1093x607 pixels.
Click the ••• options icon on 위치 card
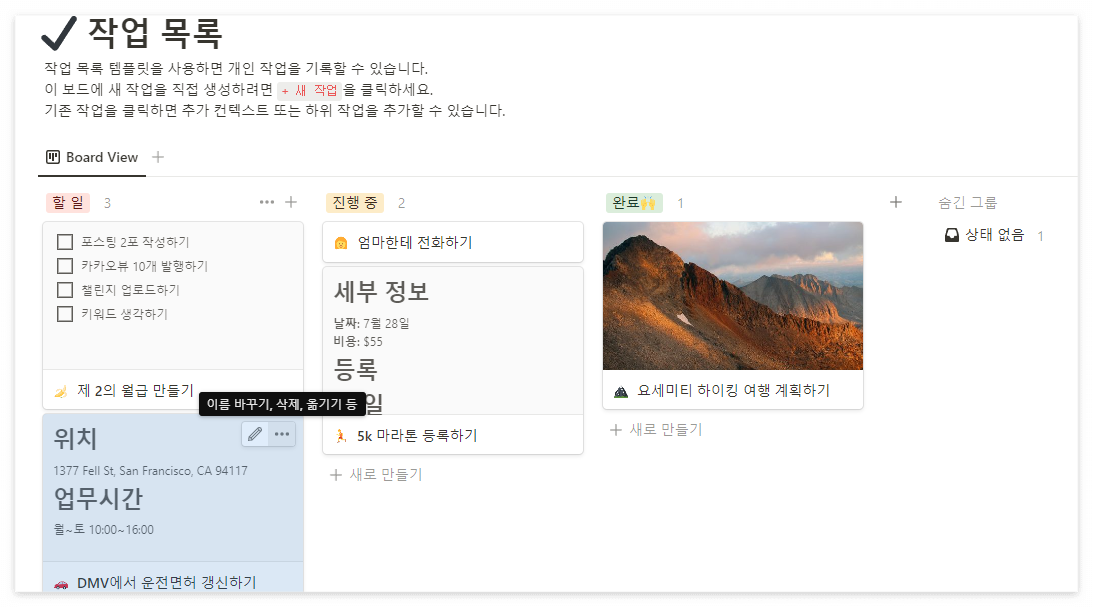(283, 434)
